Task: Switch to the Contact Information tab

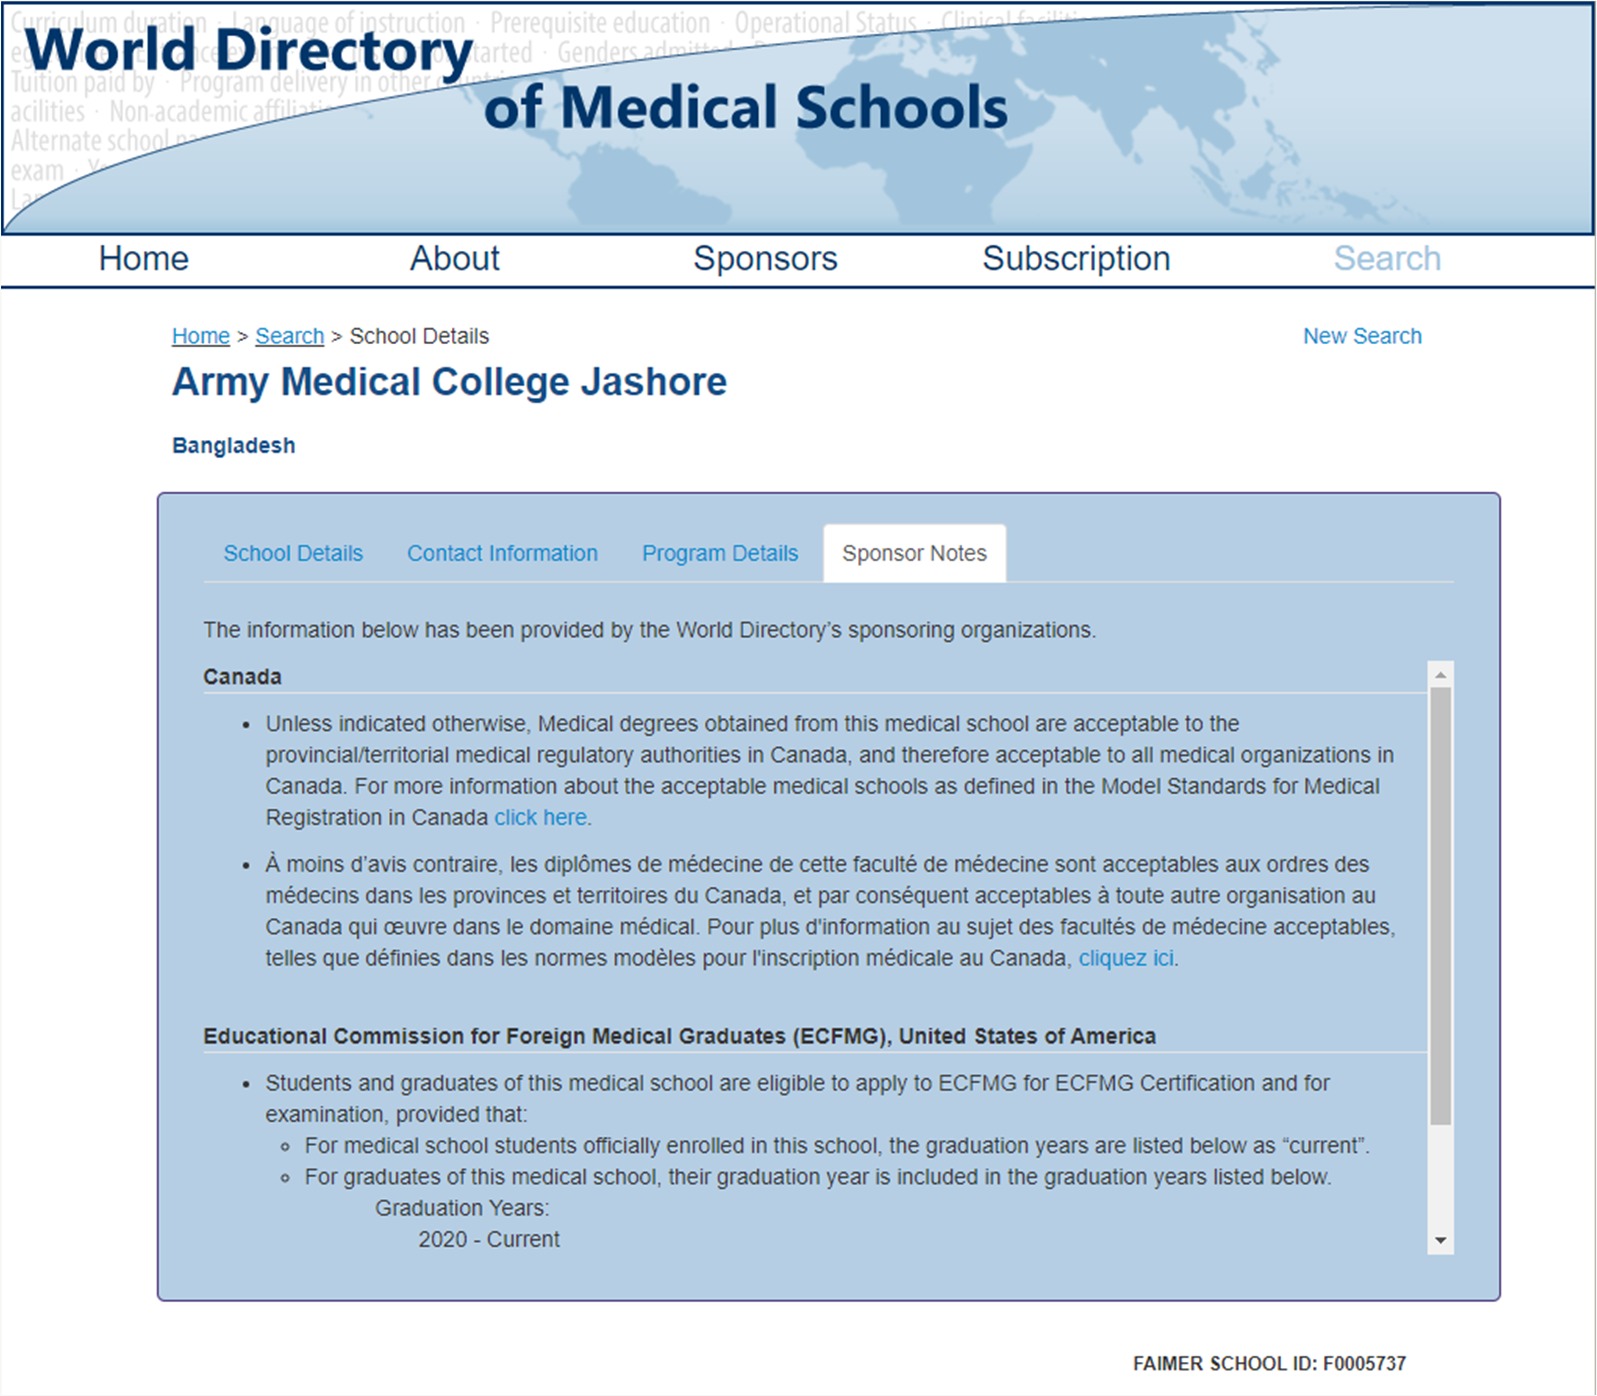Action: pyautogui.click(x=502, y=553)
